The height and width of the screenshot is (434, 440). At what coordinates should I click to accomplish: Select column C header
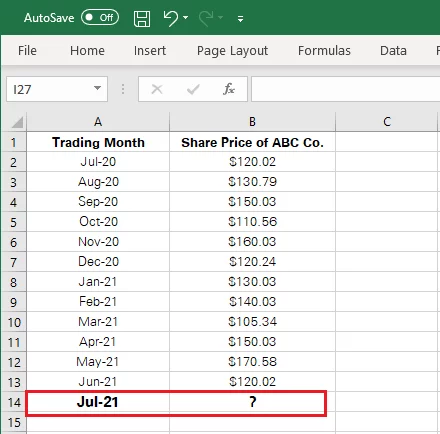[x=386, y=122]
